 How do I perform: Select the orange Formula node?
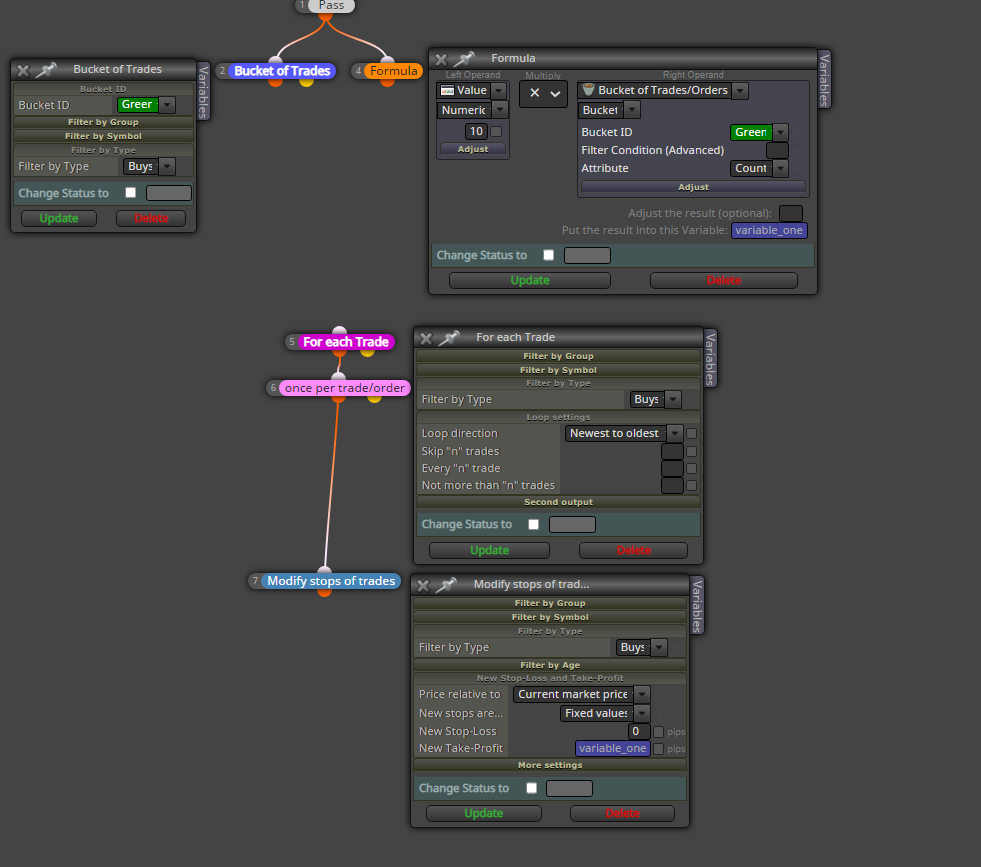tap(394, 71)
